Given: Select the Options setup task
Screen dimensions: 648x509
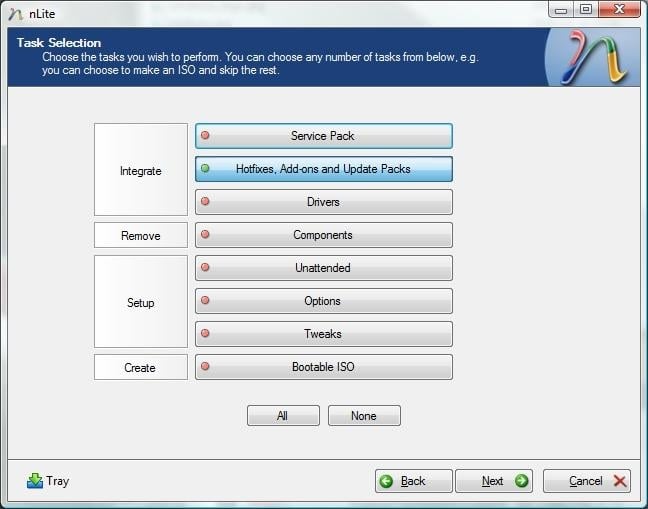Looking at the screenshot, I should click(x=323, y=301).
